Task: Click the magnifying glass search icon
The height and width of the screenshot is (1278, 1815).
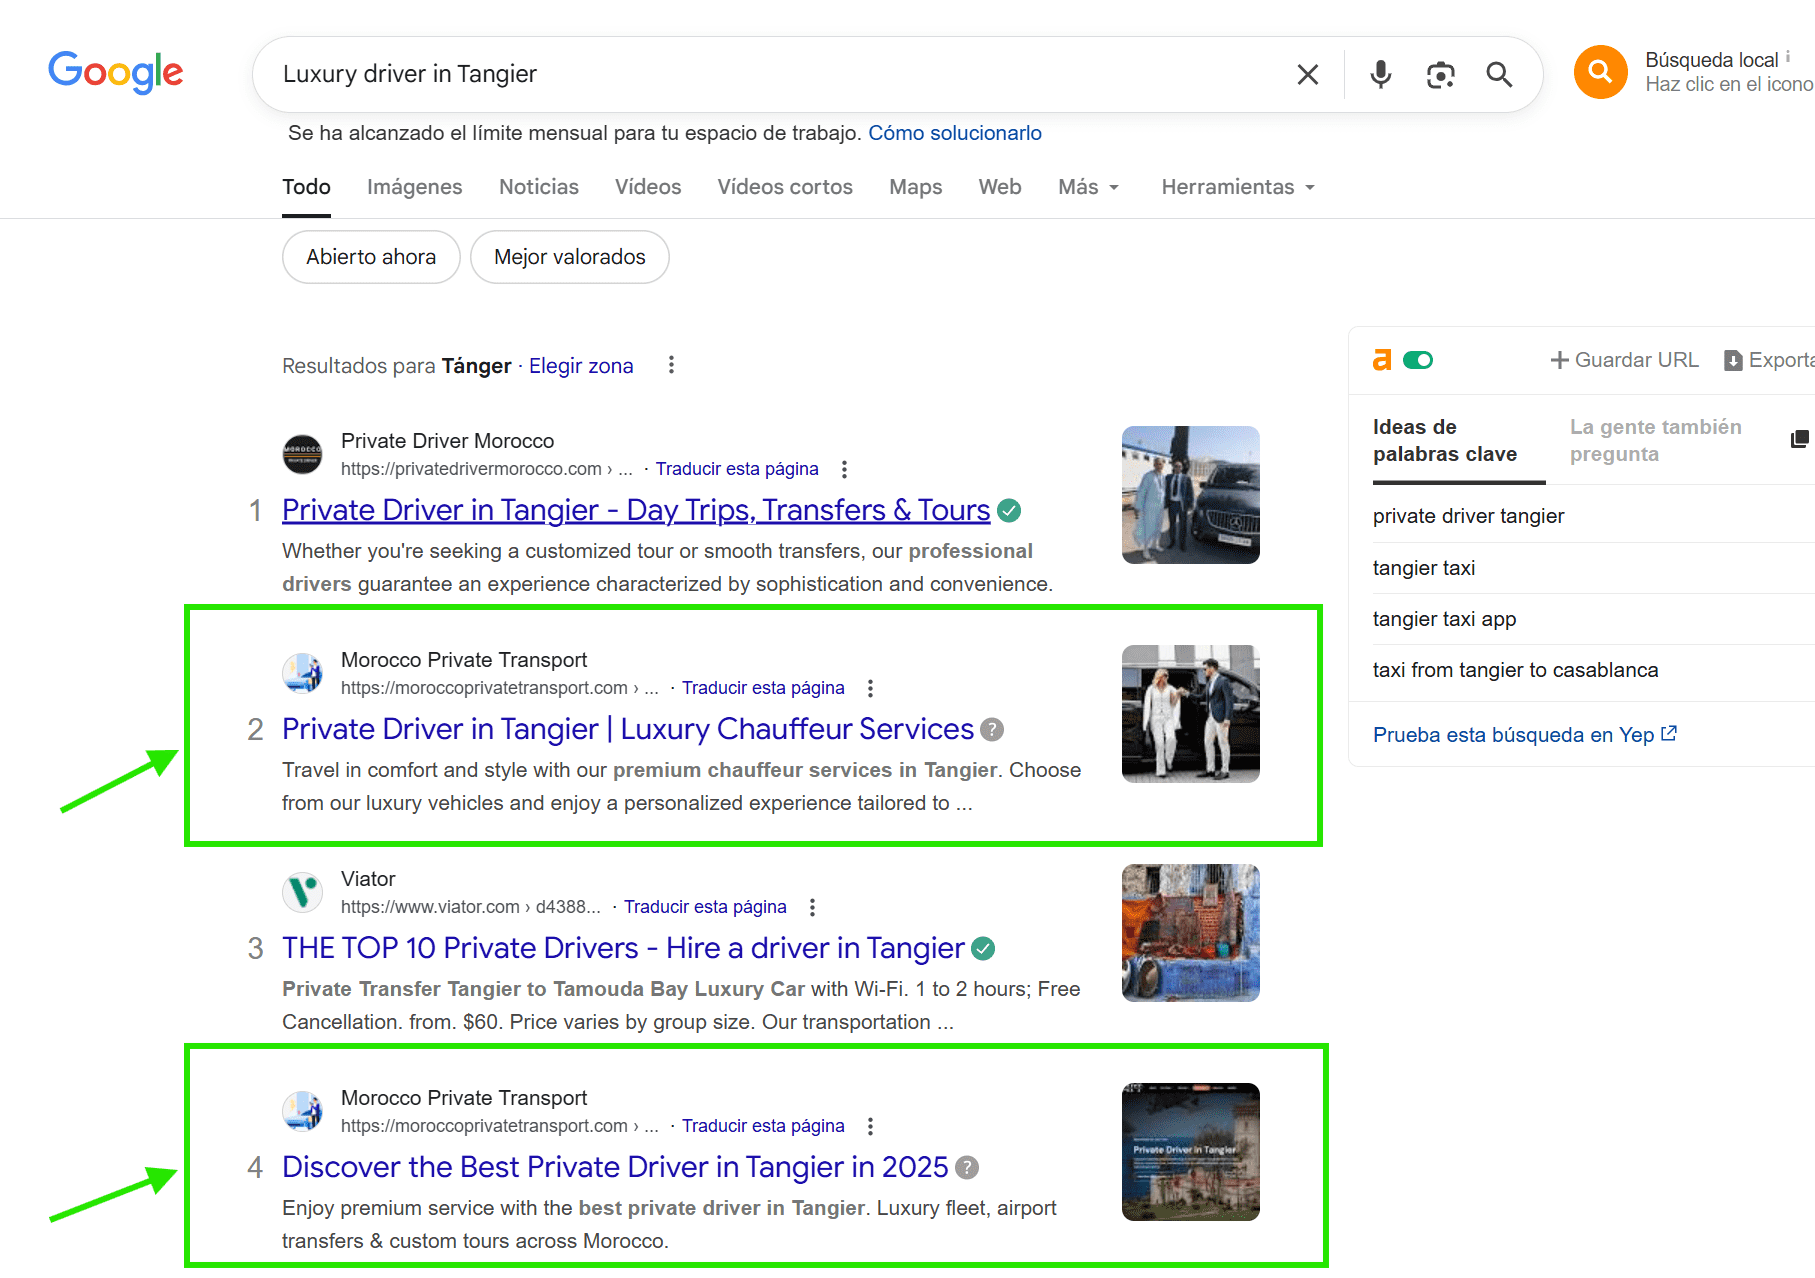Action: [x=1498, y=75]
